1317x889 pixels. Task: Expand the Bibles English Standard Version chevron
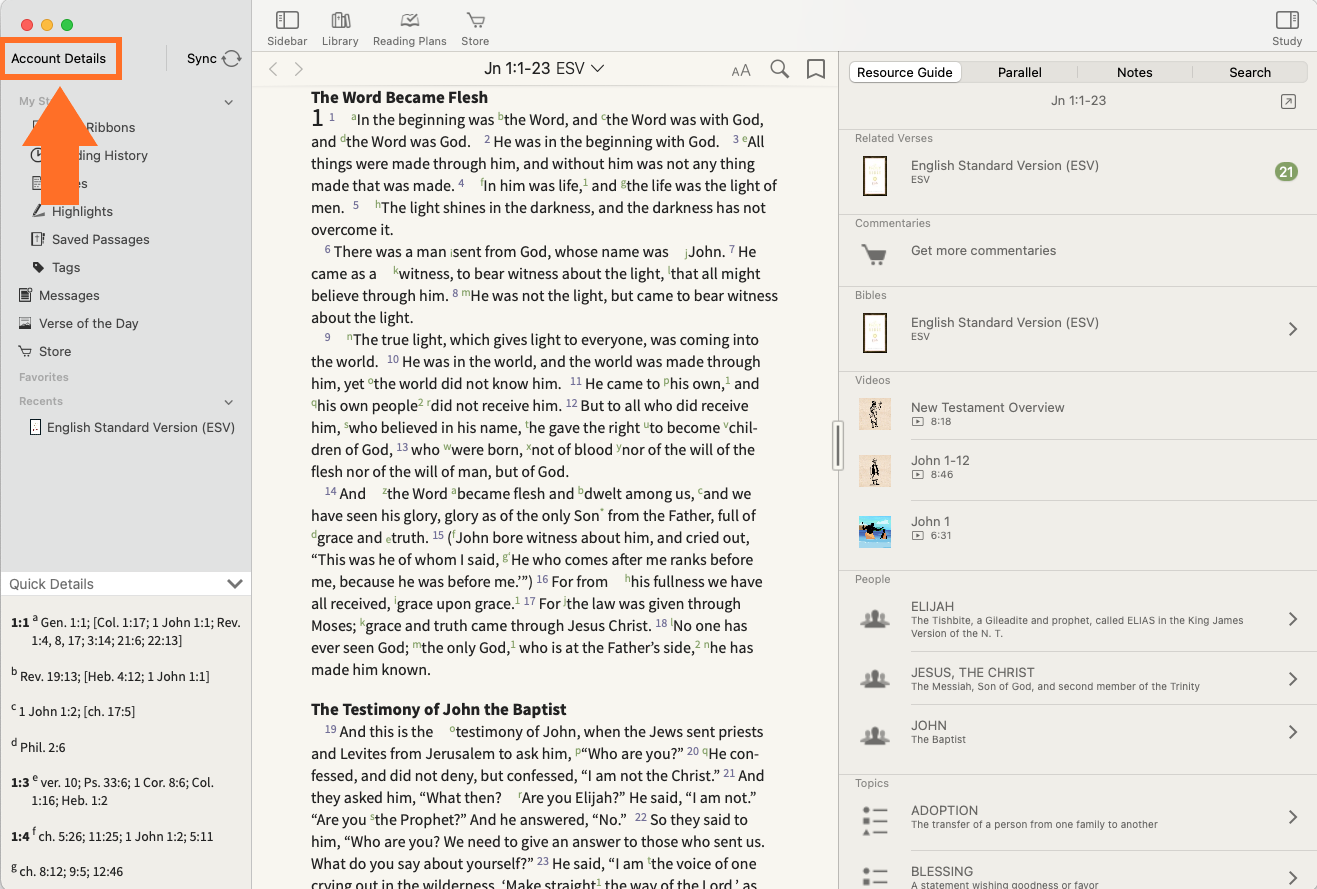point(1293,329)
